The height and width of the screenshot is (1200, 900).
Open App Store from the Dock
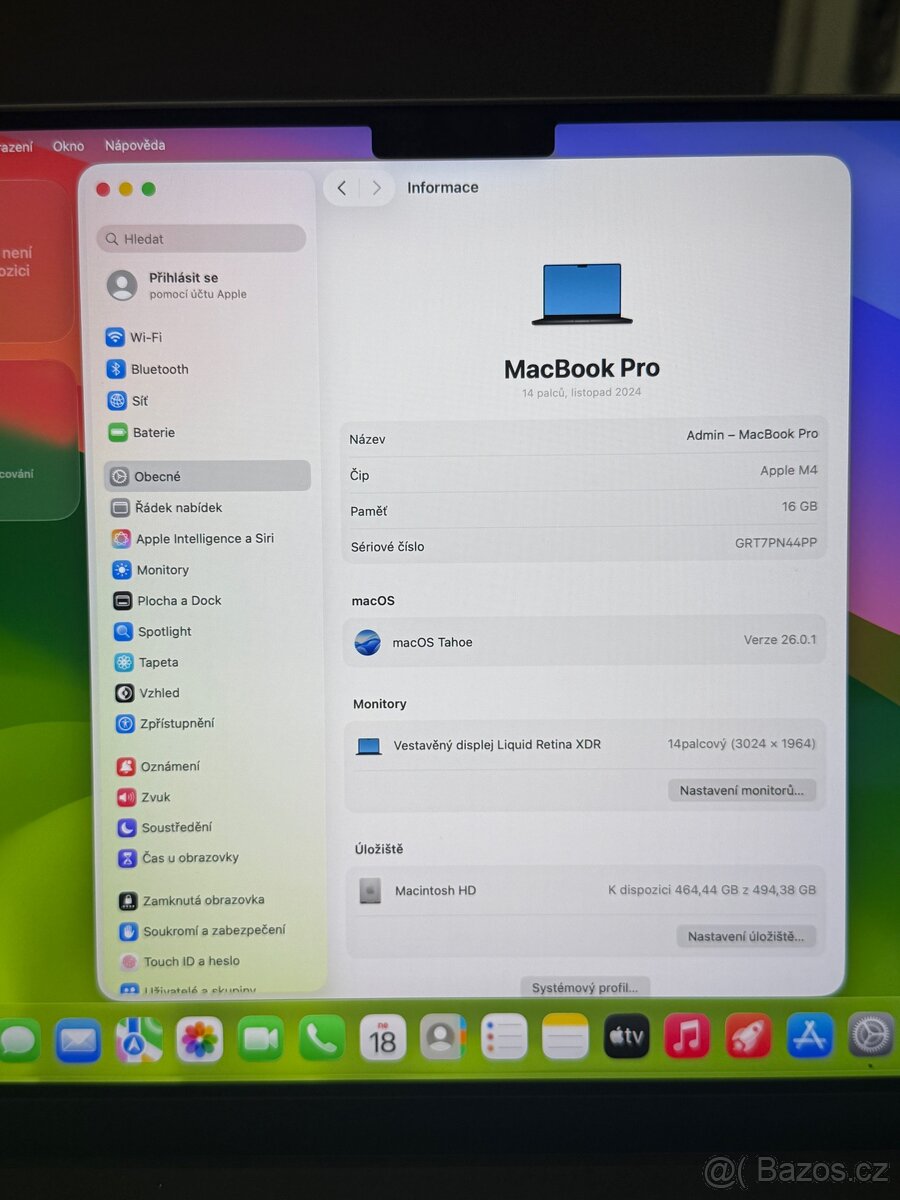pos(810,1036)
